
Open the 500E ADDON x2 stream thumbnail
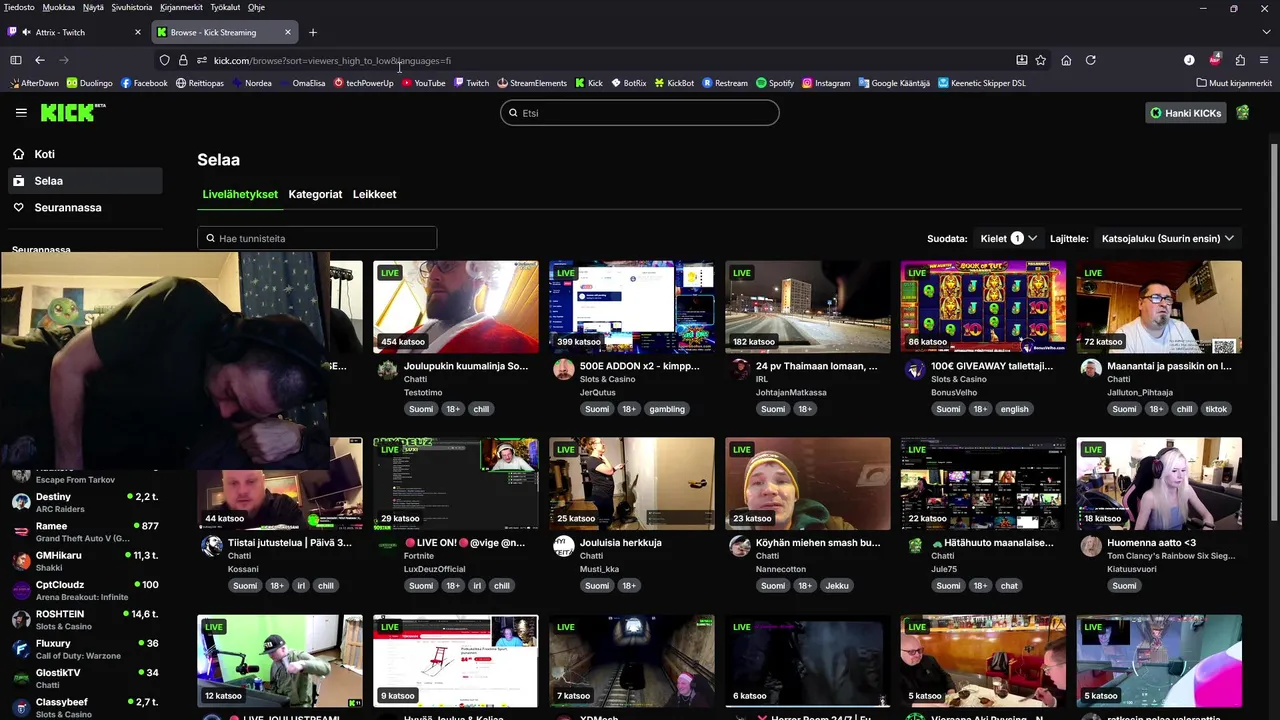pos(632,307)
